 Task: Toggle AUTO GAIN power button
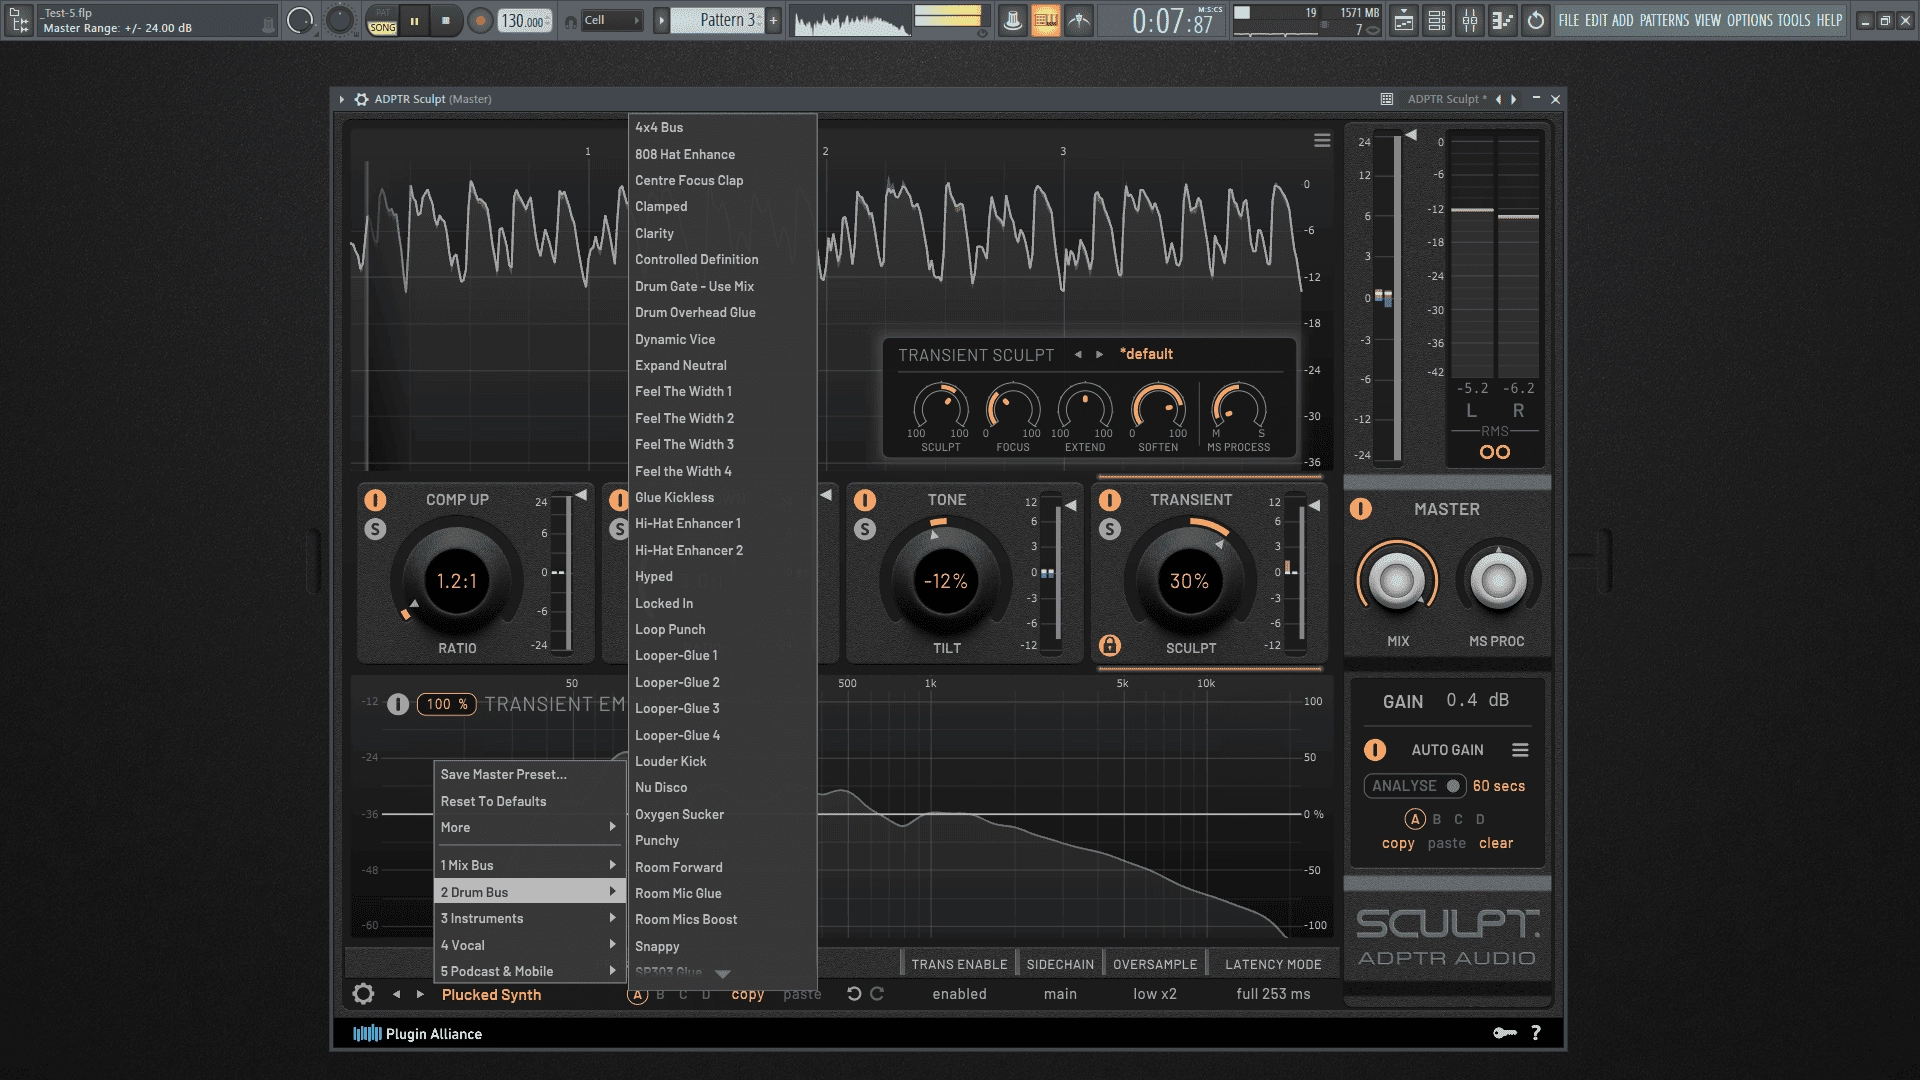coord(1375,750)
